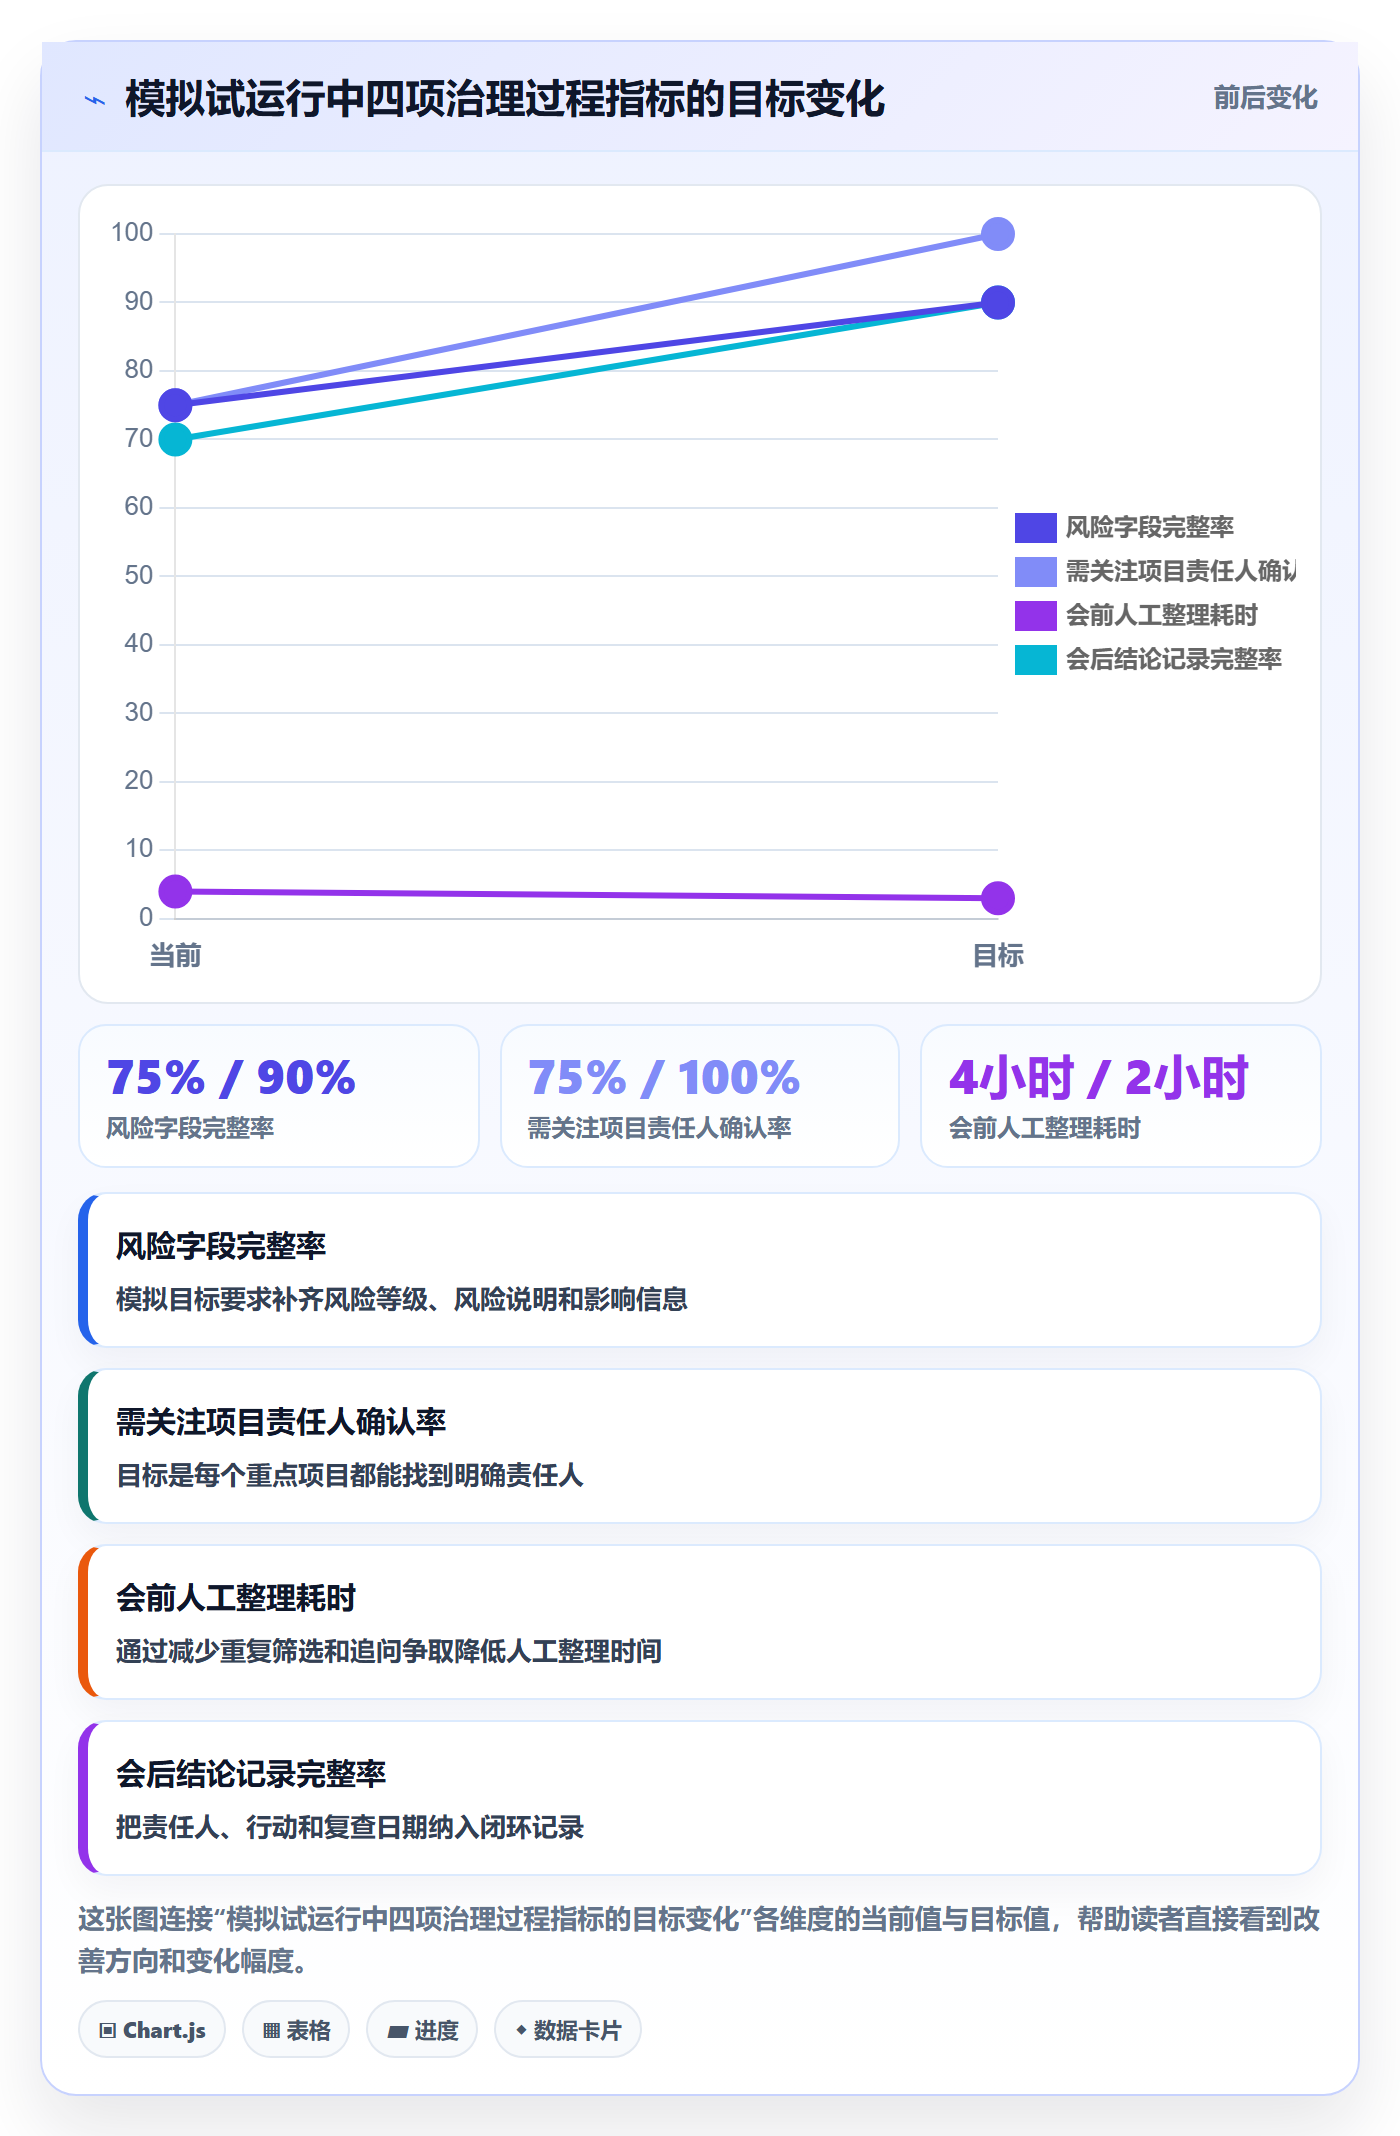Click text 把责任人、行动和复查日期纳入闭环记录
Screen dimensions: 1400x2136
[350, 1827]
